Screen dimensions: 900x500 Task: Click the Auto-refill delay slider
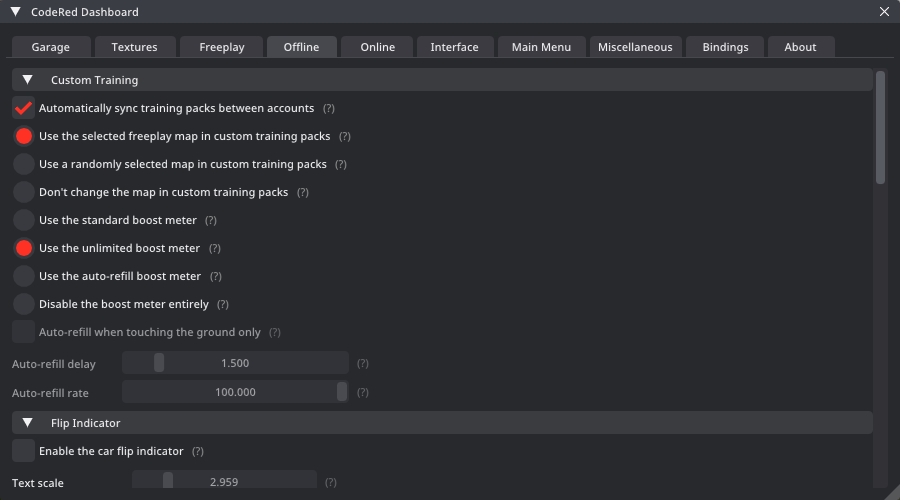(x=235, y=363)
